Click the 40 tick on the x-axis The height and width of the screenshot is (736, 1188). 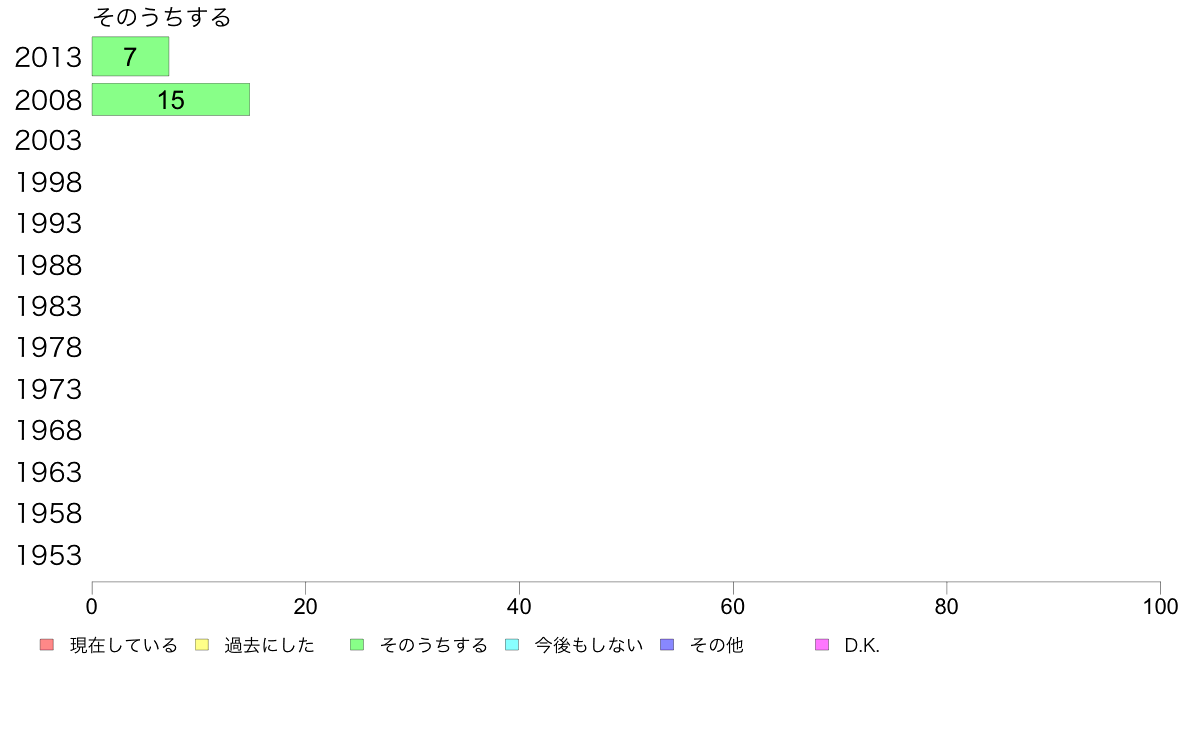pyautogui.click(x=519, y=607)
